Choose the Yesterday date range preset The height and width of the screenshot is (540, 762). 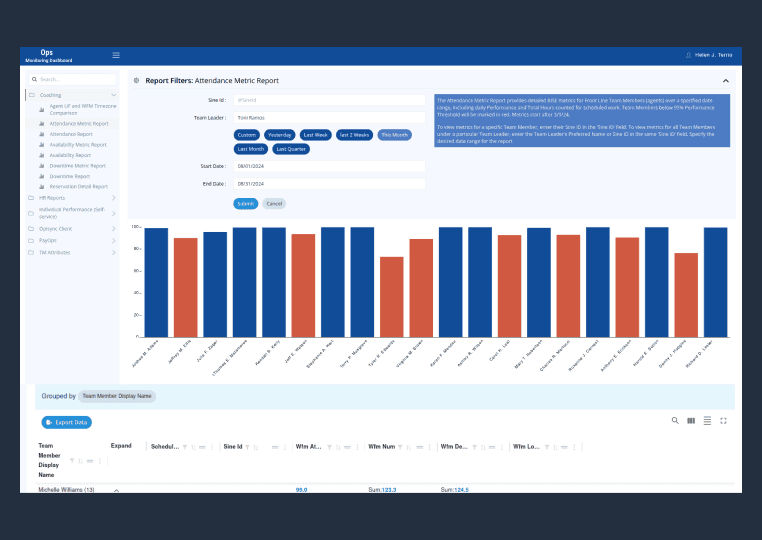(x=280, y=134)
